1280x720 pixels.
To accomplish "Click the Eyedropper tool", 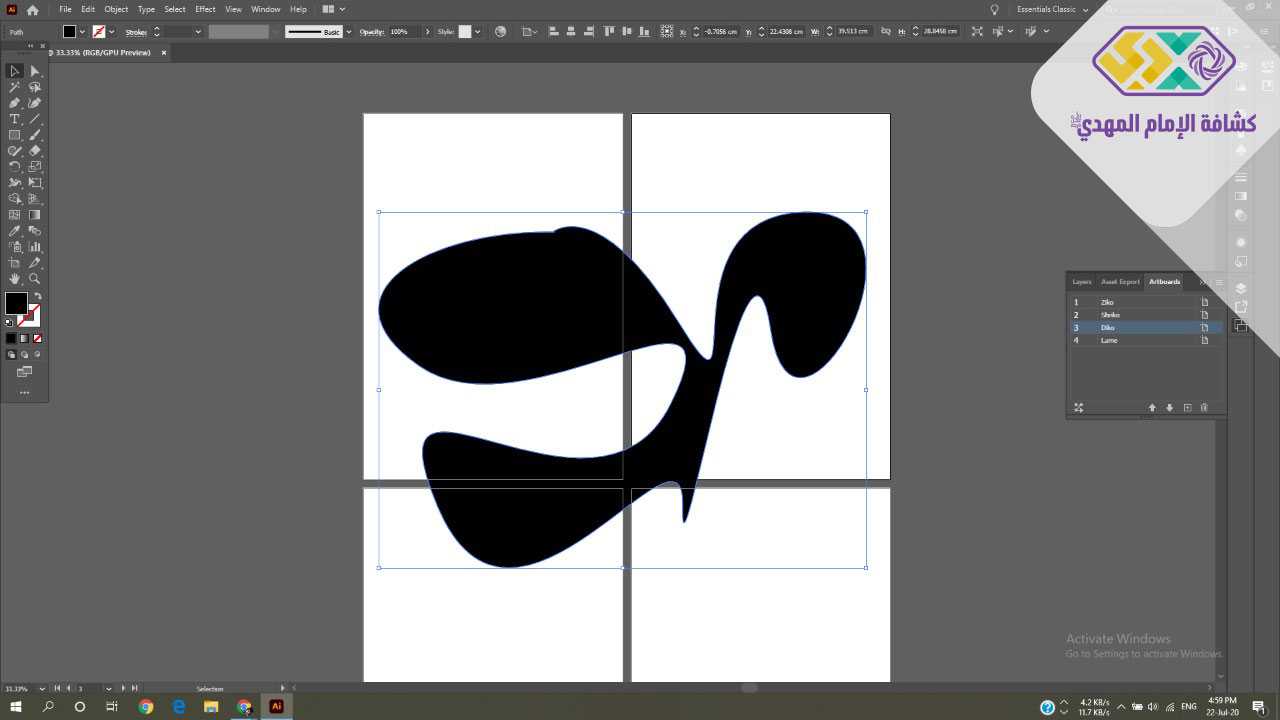I will click(x=14, y=231).
